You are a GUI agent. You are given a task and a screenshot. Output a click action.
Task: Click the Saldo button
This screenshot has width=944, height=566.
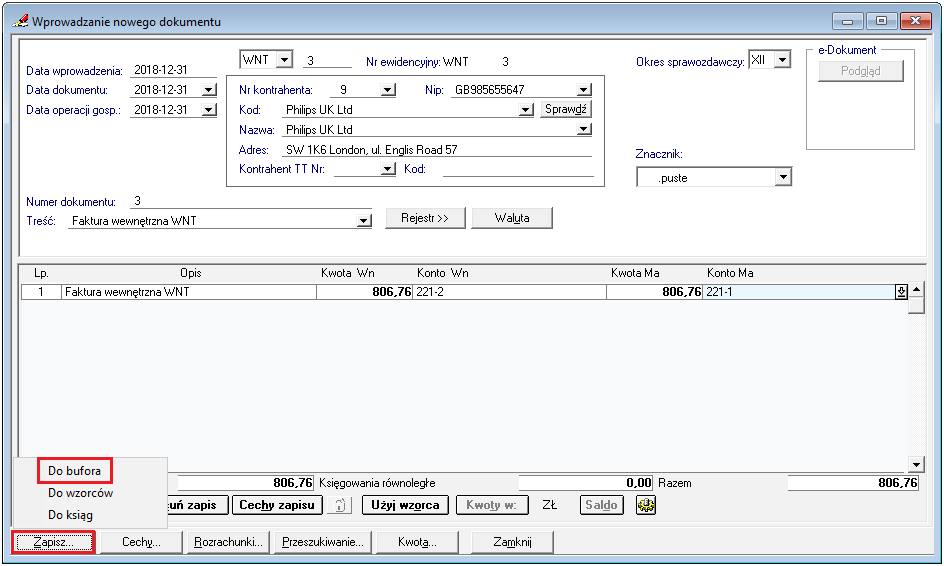[601, 505]
